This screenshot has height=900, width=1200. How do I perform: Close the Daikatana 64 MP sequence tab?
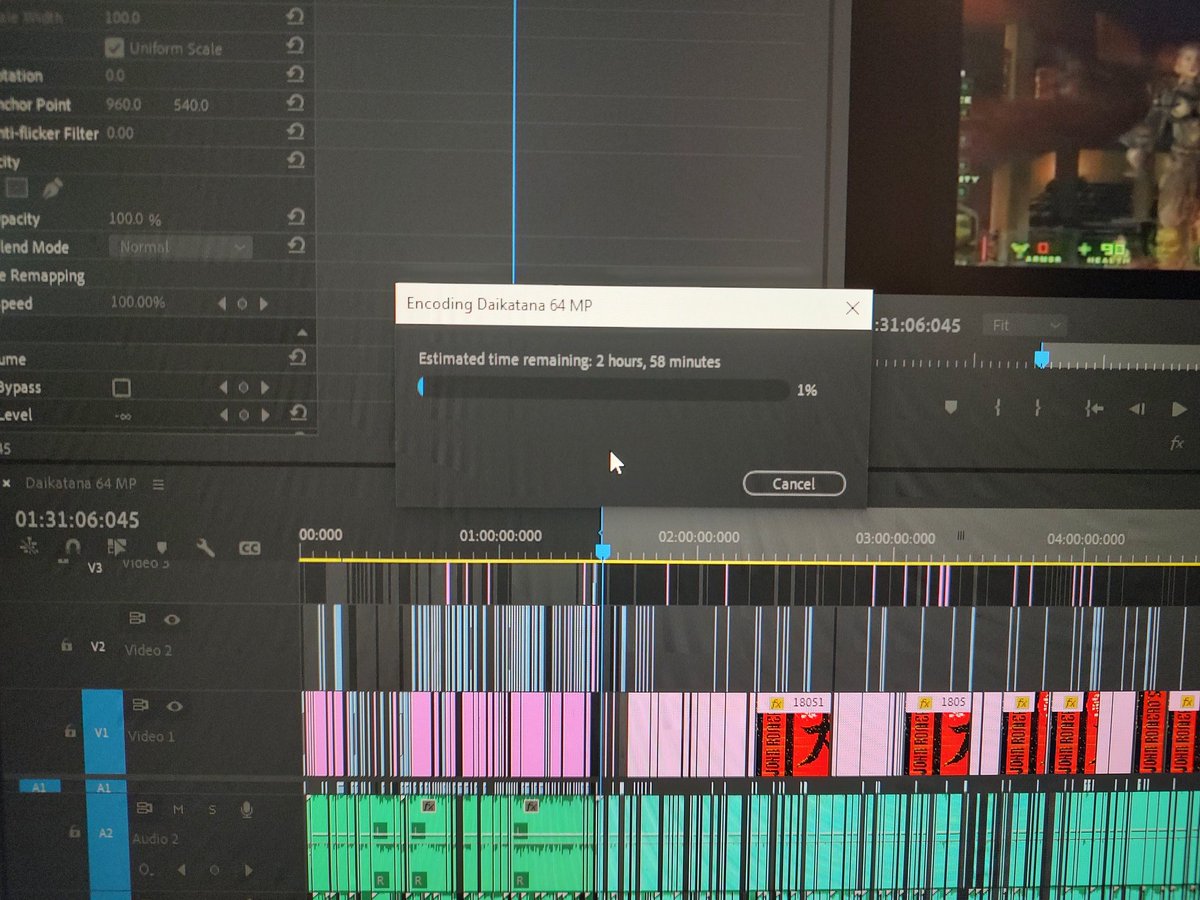tap(6, 484)
